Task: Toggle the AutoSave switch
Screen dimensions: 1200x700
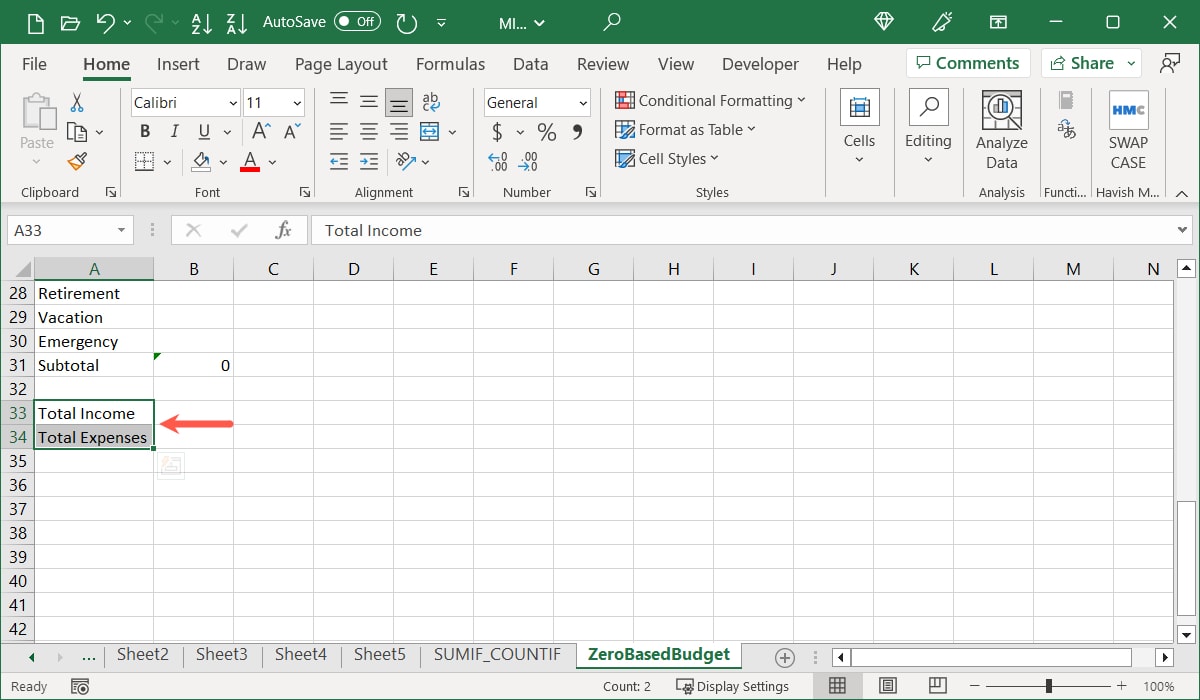Action: (x=356, y=21)
